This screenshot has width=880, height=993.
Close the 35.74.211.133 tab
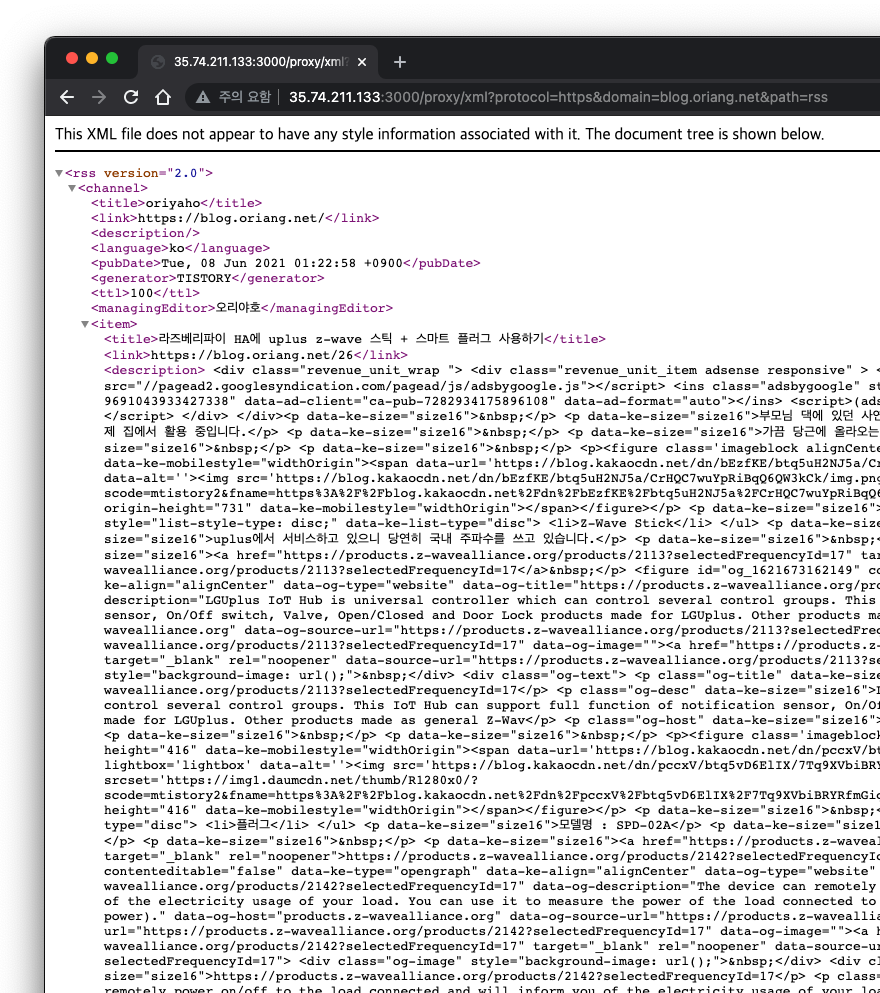361,62
